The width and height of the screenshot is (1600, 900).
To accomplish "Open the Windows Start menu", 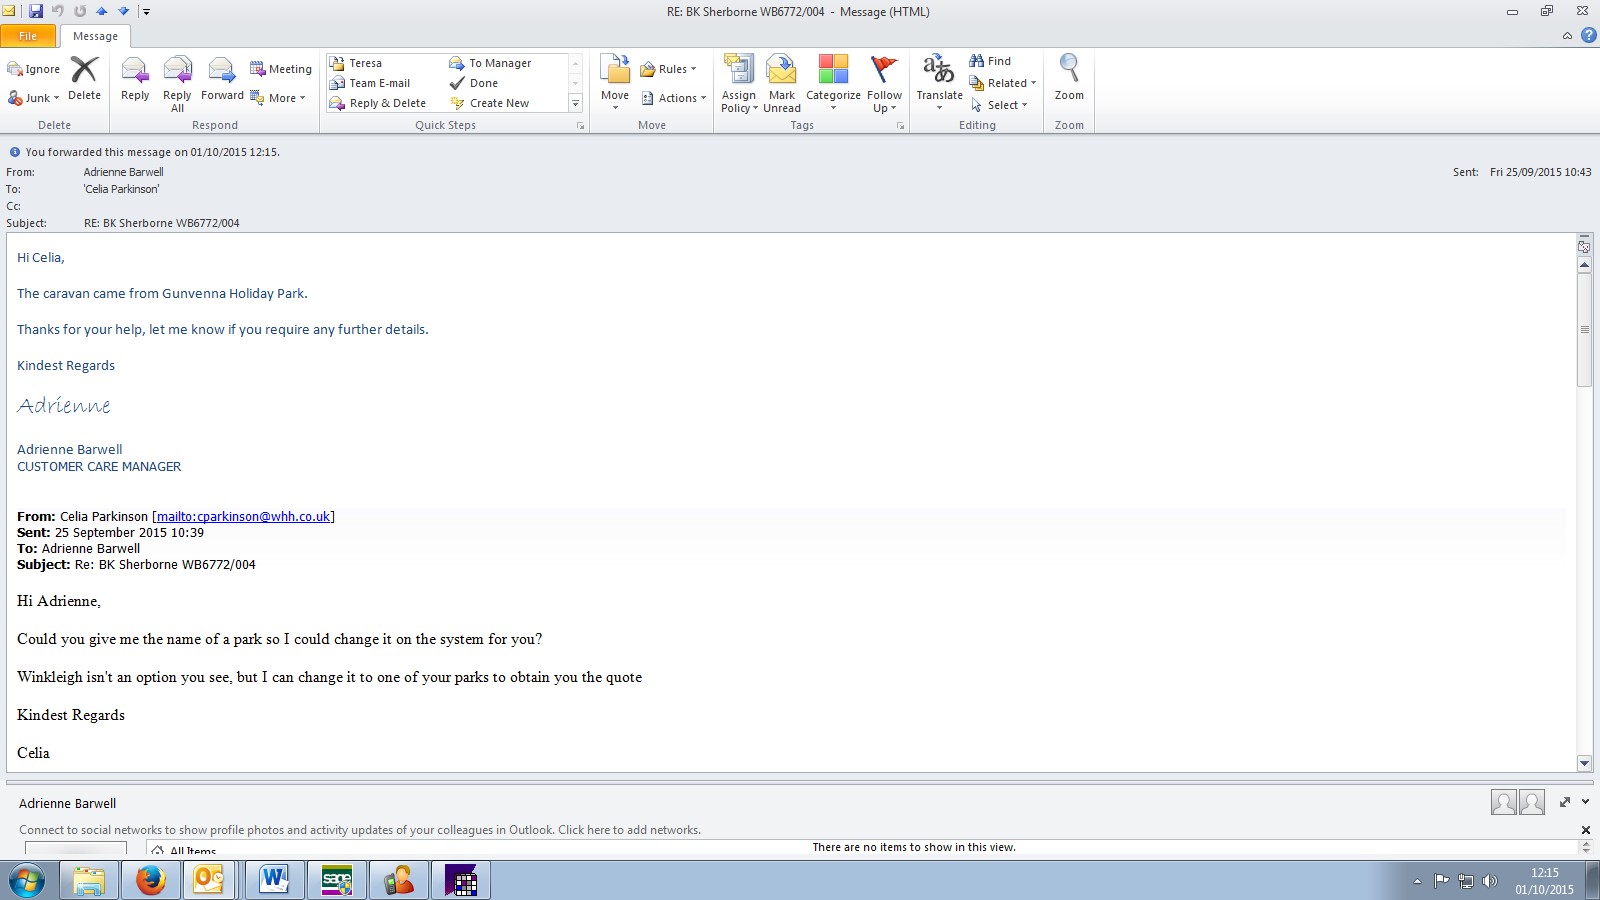I will point(27,881).
